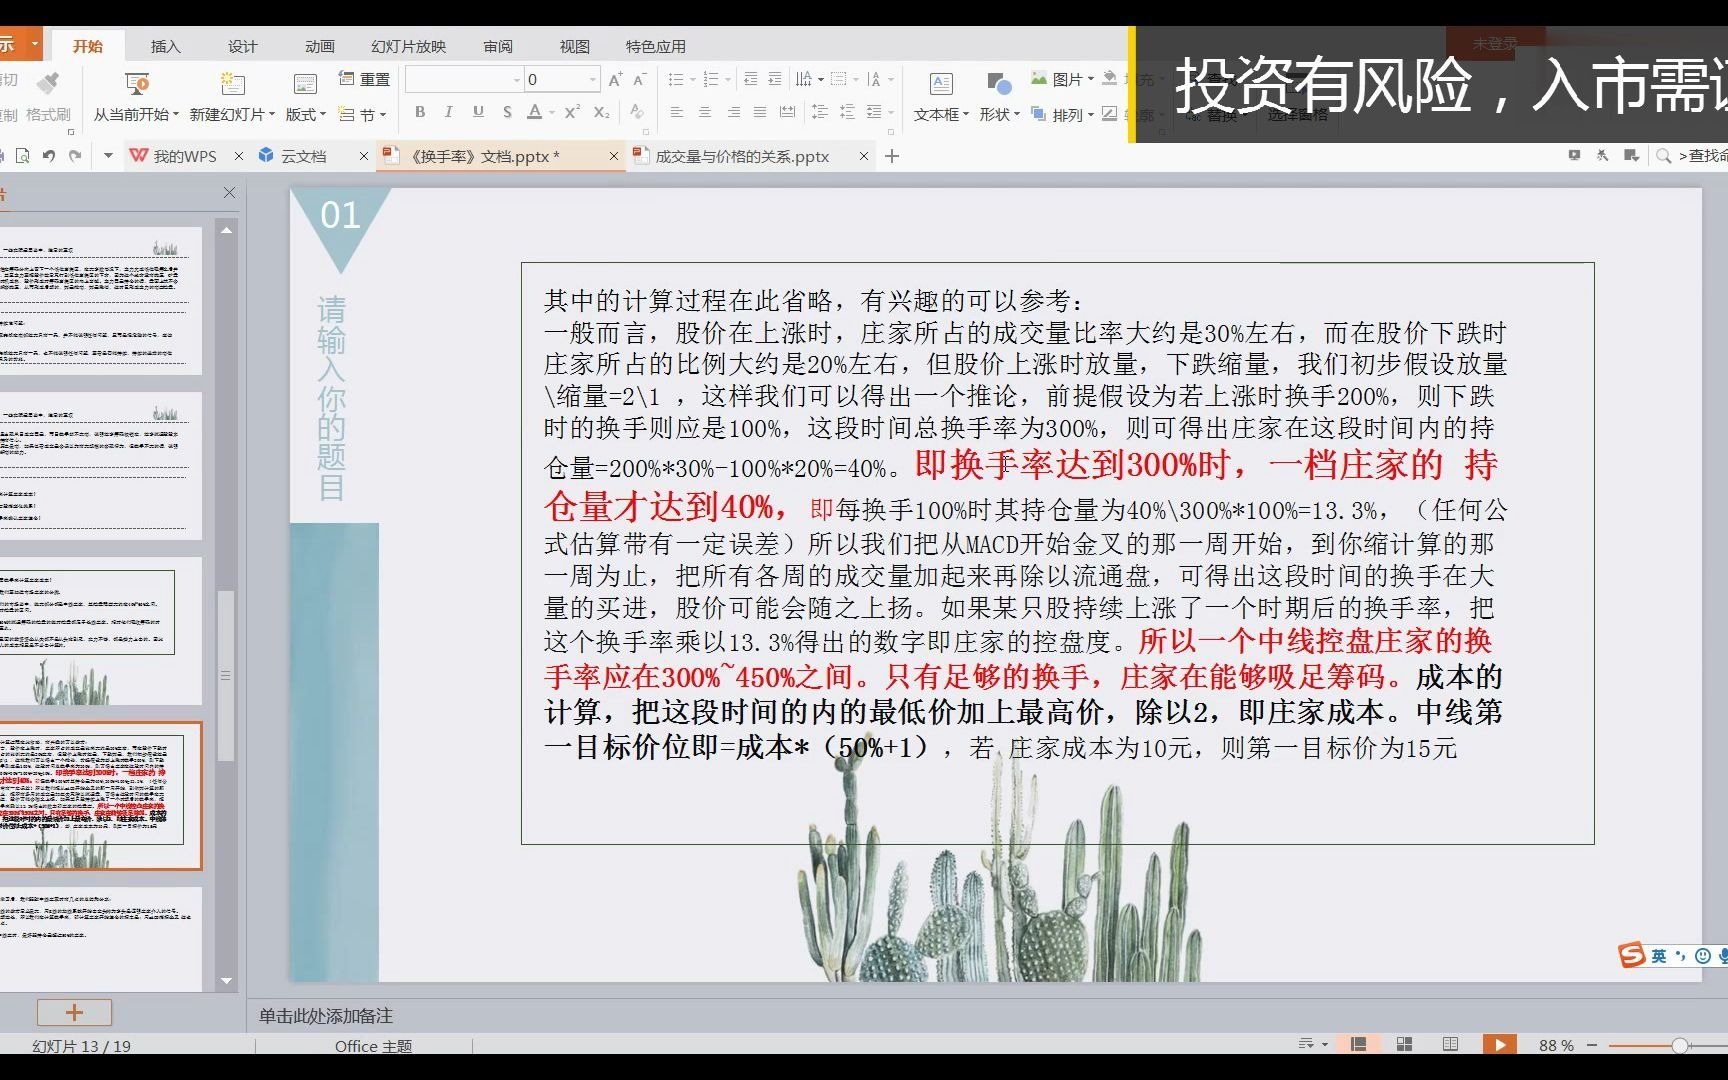Click the bulleted list icon
The width and height of the screenshot is (1728, 1080).
pyautogui.click(x=676, y=79)
